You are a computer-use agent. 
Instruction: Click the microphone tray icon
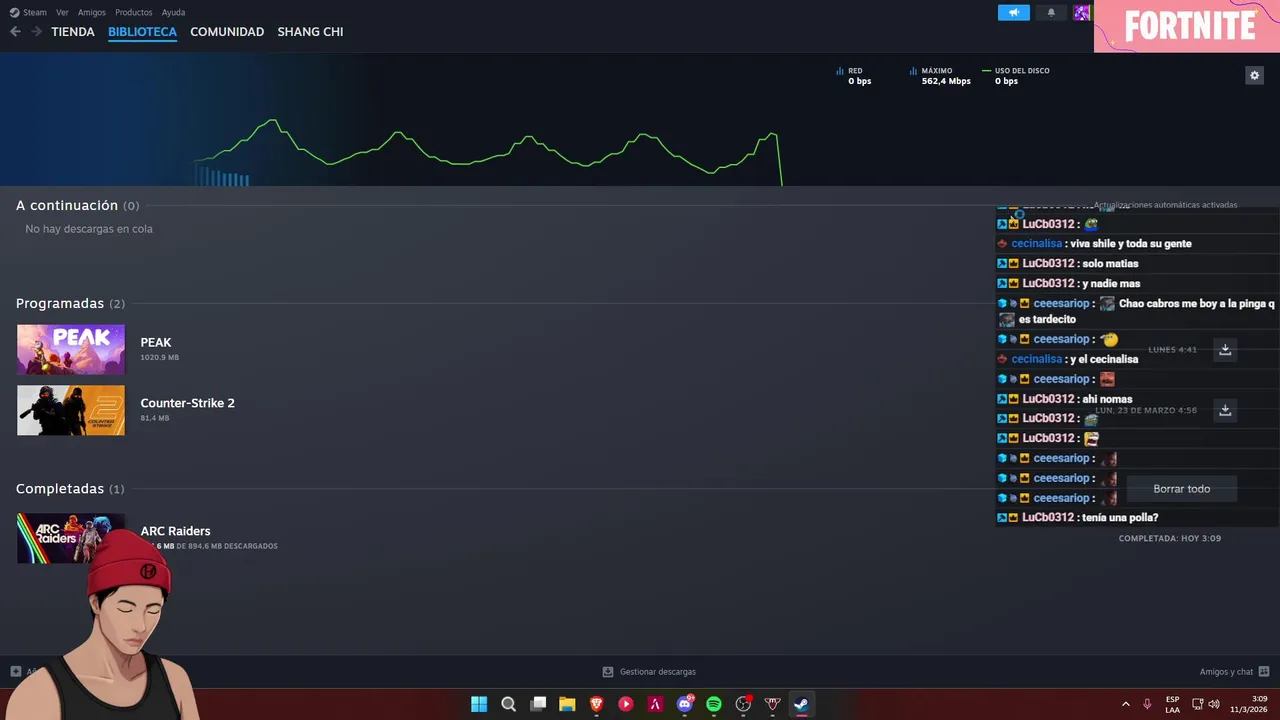[1147, 704]
